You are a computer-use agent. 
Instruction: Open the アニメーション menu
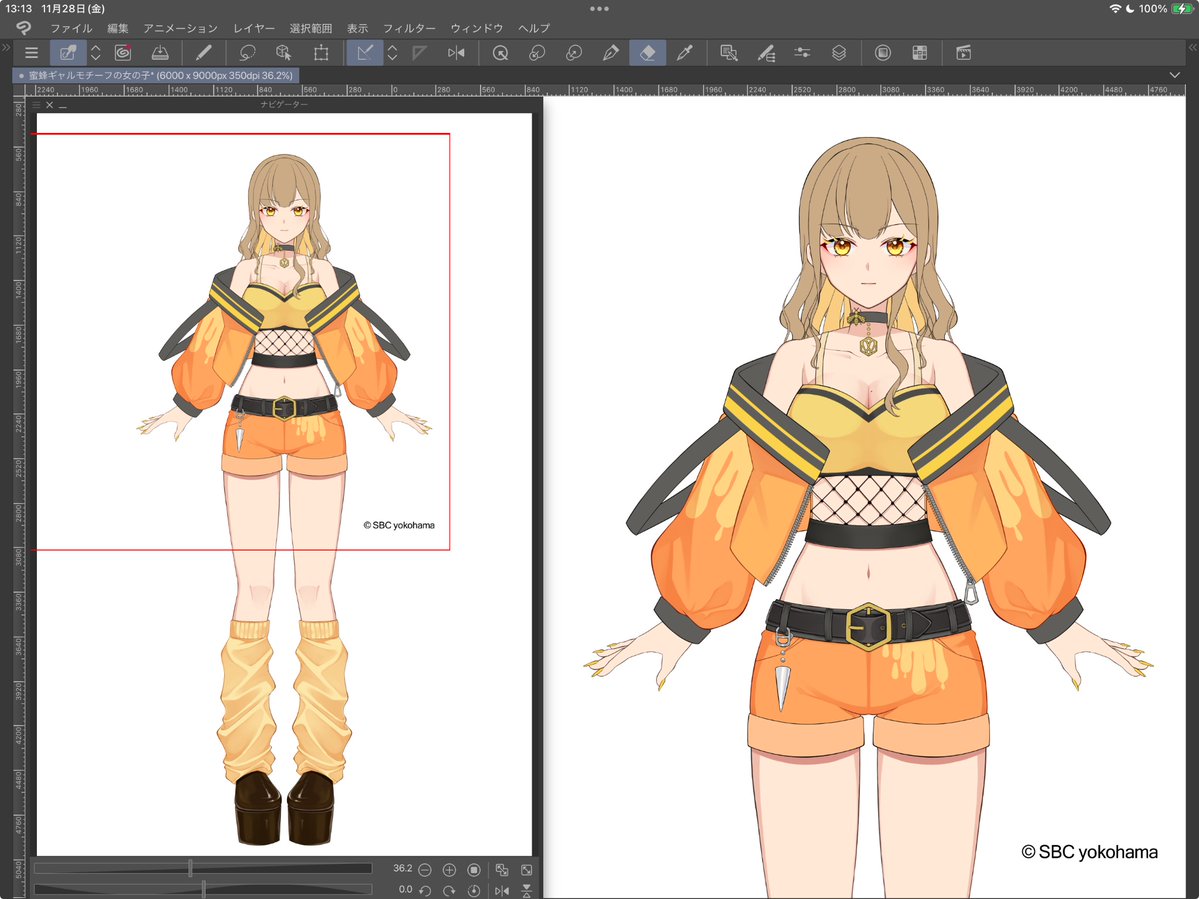coord(180,28)
